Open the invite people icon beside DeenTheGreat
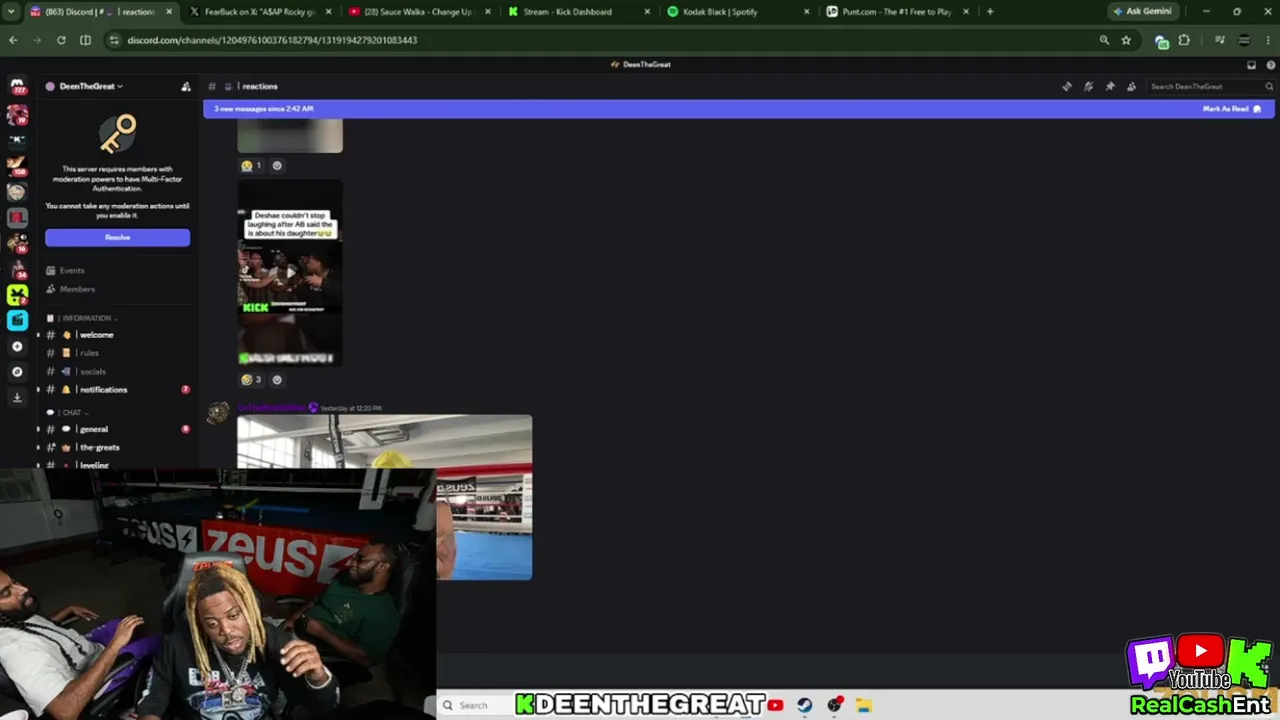This screenshot has height=720, width=1280. tap(186, 86)
